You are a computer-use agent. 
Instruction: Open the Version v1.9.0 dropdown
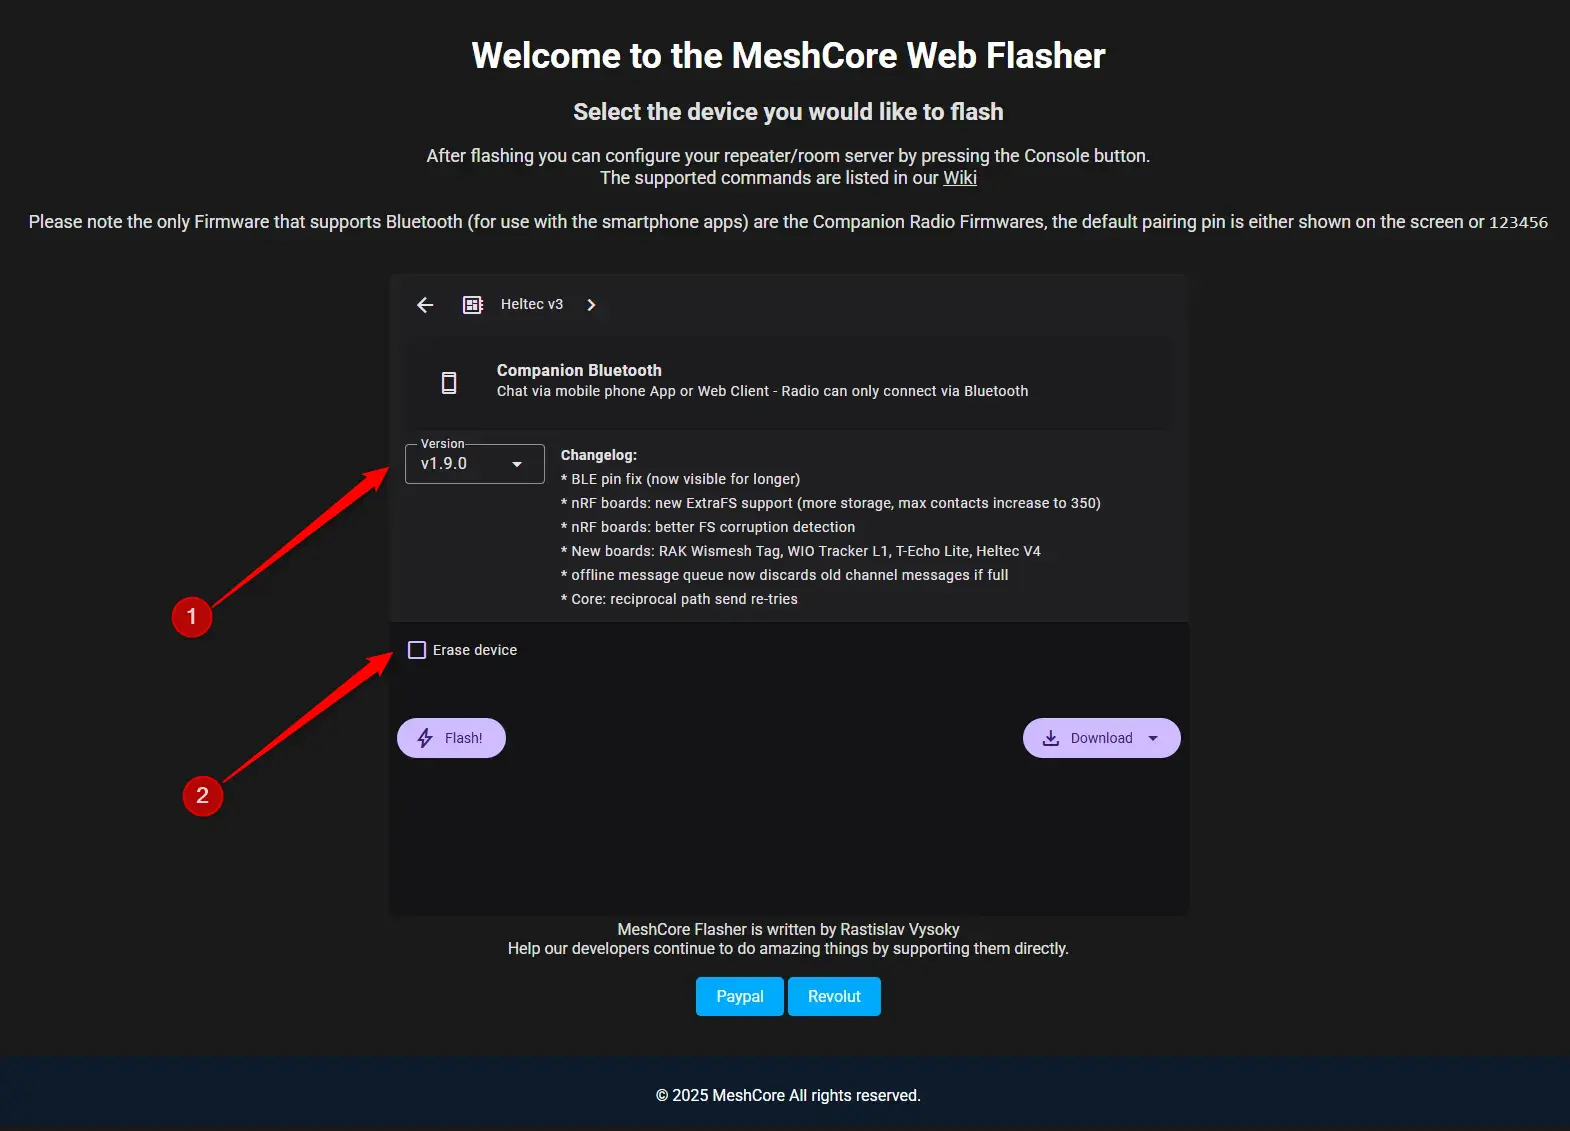(x=475, y=464)
